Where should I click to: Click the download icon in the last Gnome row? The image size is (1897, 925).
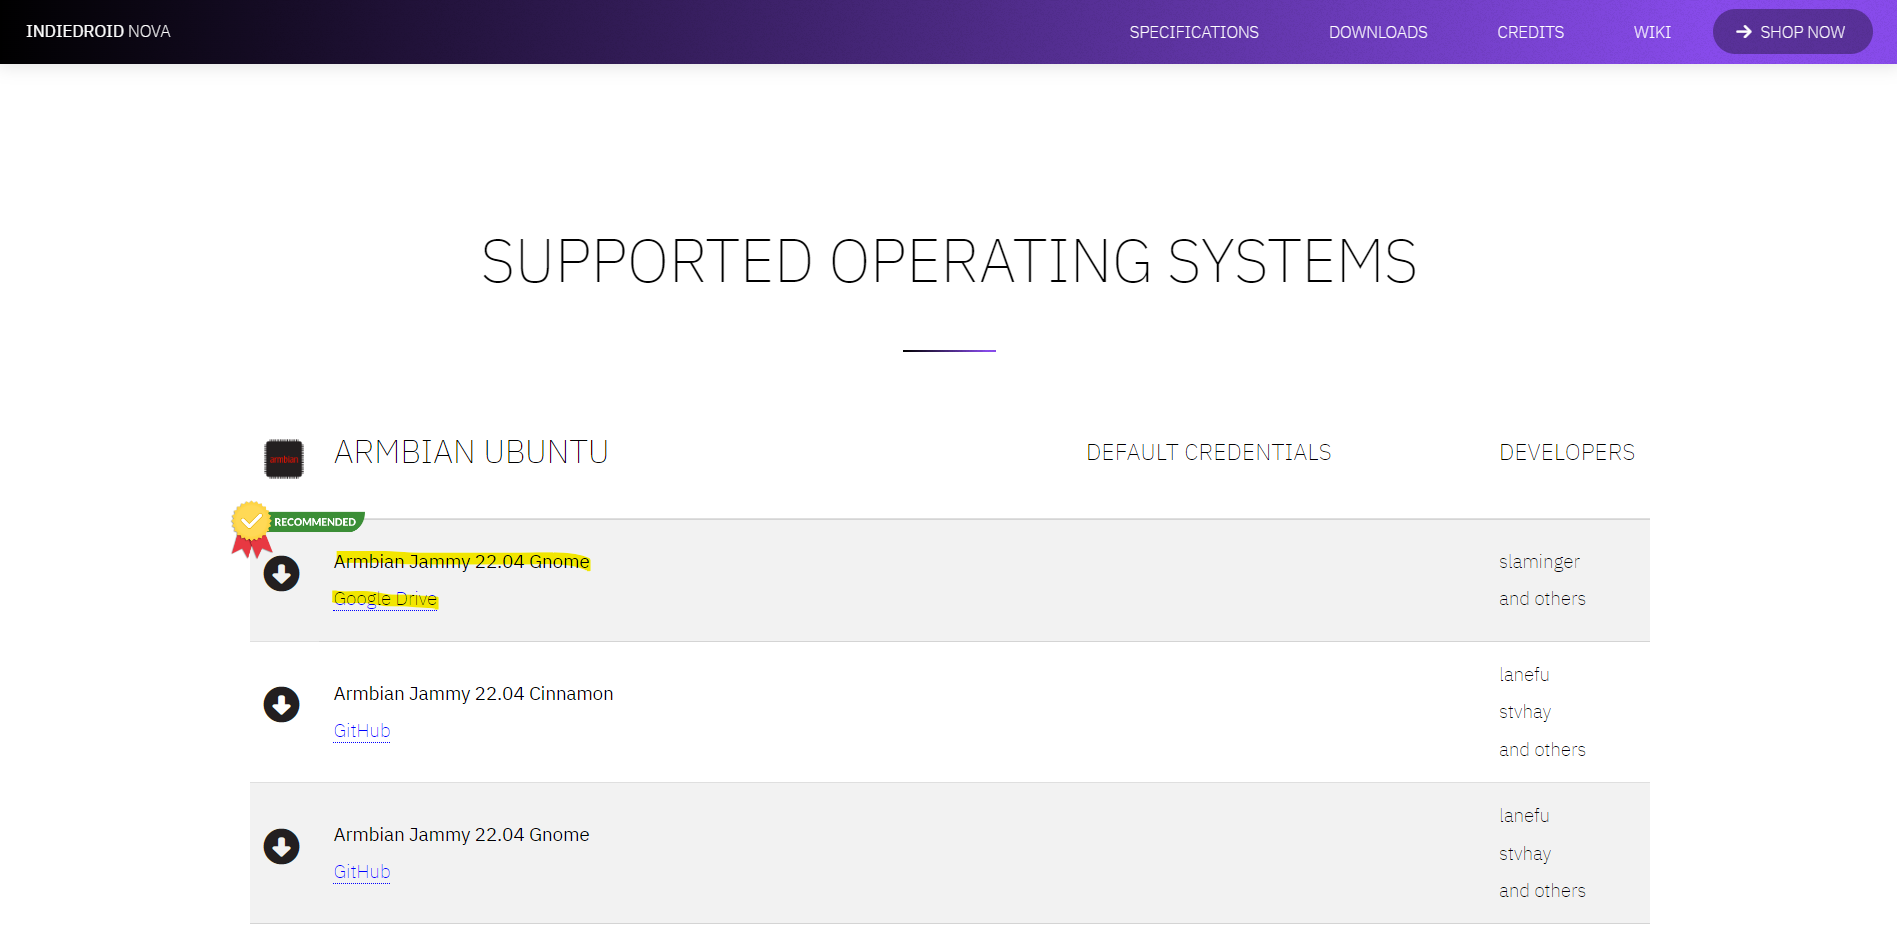(281, 846)
